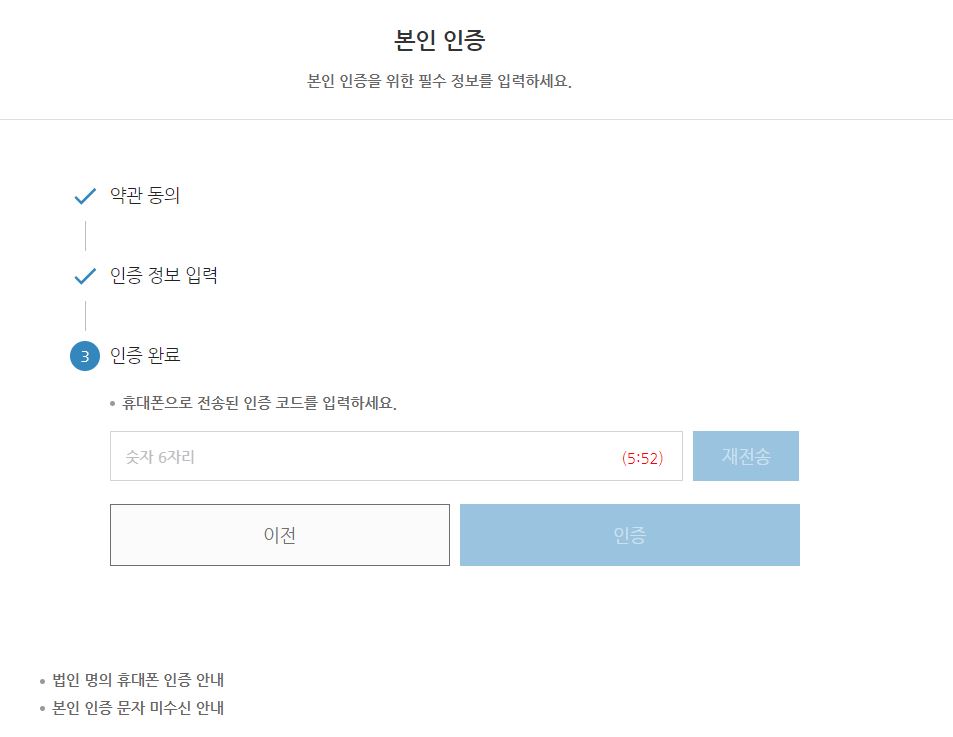Click the 재전송 resend button
Viewport: 953px width, 737px height.
[746, 456]
